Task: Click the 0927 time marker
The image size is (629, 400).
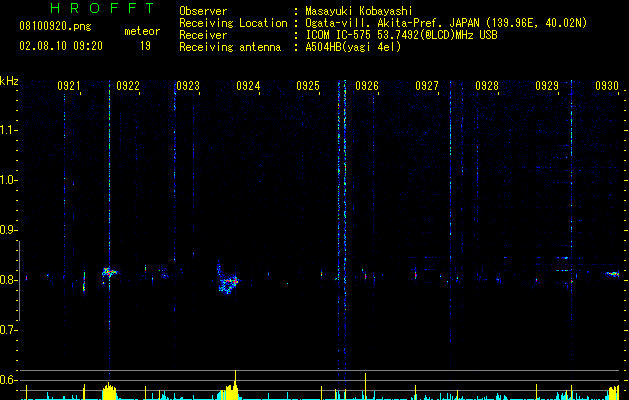Action: coord(427,86)
